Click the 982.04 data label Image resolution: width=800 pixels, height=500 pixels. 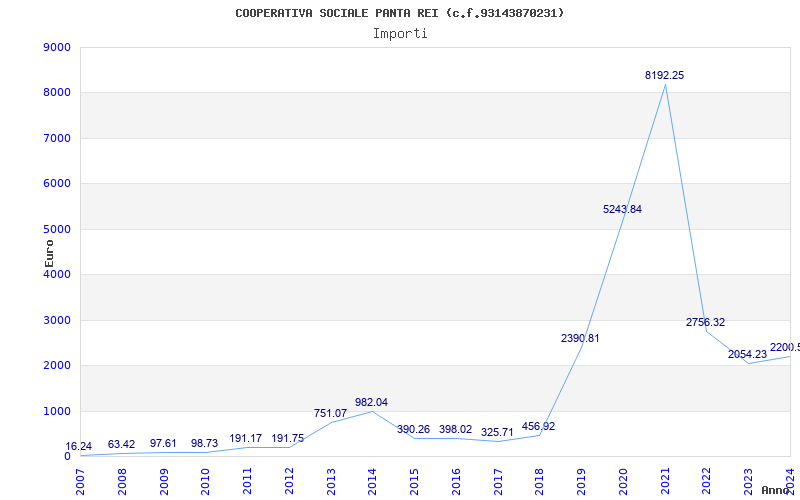pos(371,403)
